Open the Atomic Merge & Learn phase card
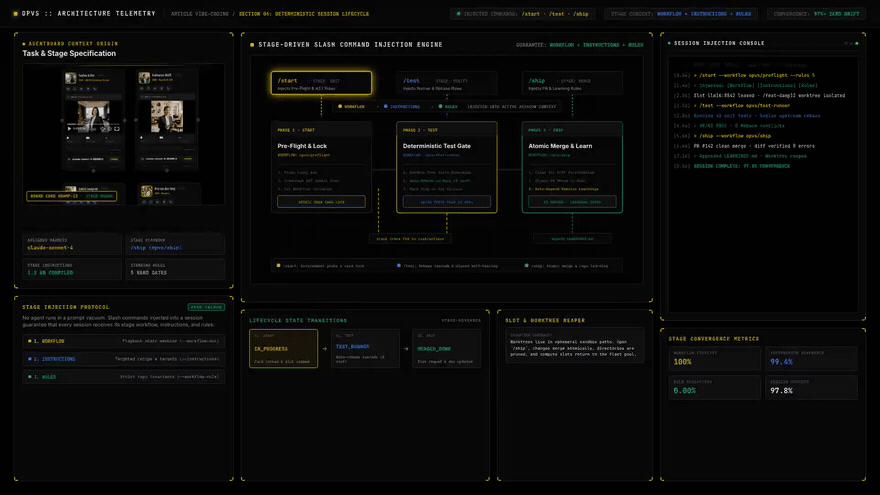This screenshot has height=495, width=880. pos(572,167)
